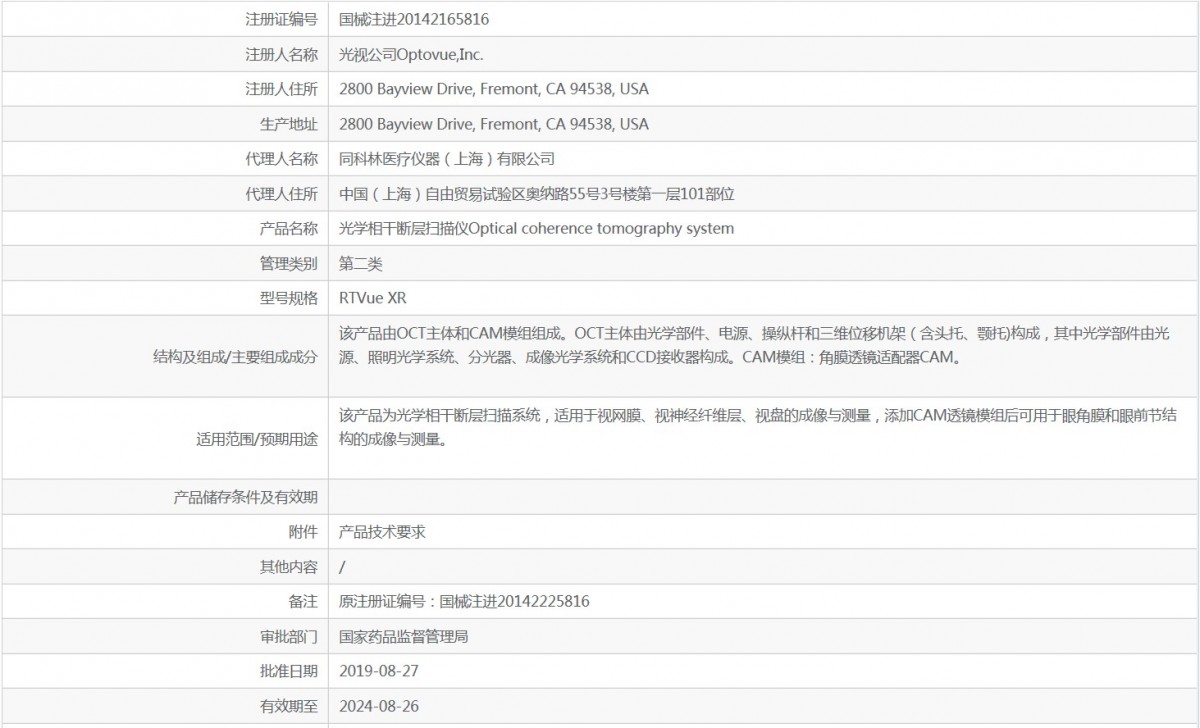The width and height of the screenshot is (1200, 728).
Task: Click the 有效期至 label
Action: tap(289, 706)
